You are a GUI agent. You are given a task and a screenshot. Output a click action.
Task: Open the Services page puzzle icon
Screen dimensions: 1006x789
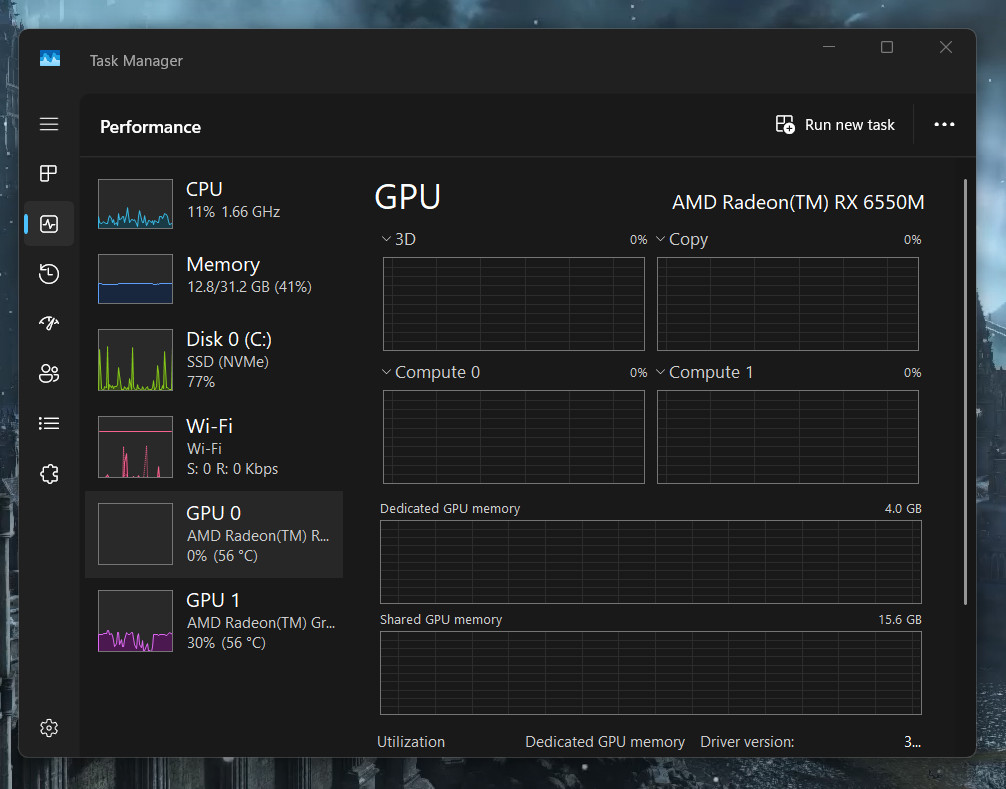pos(49,474)
